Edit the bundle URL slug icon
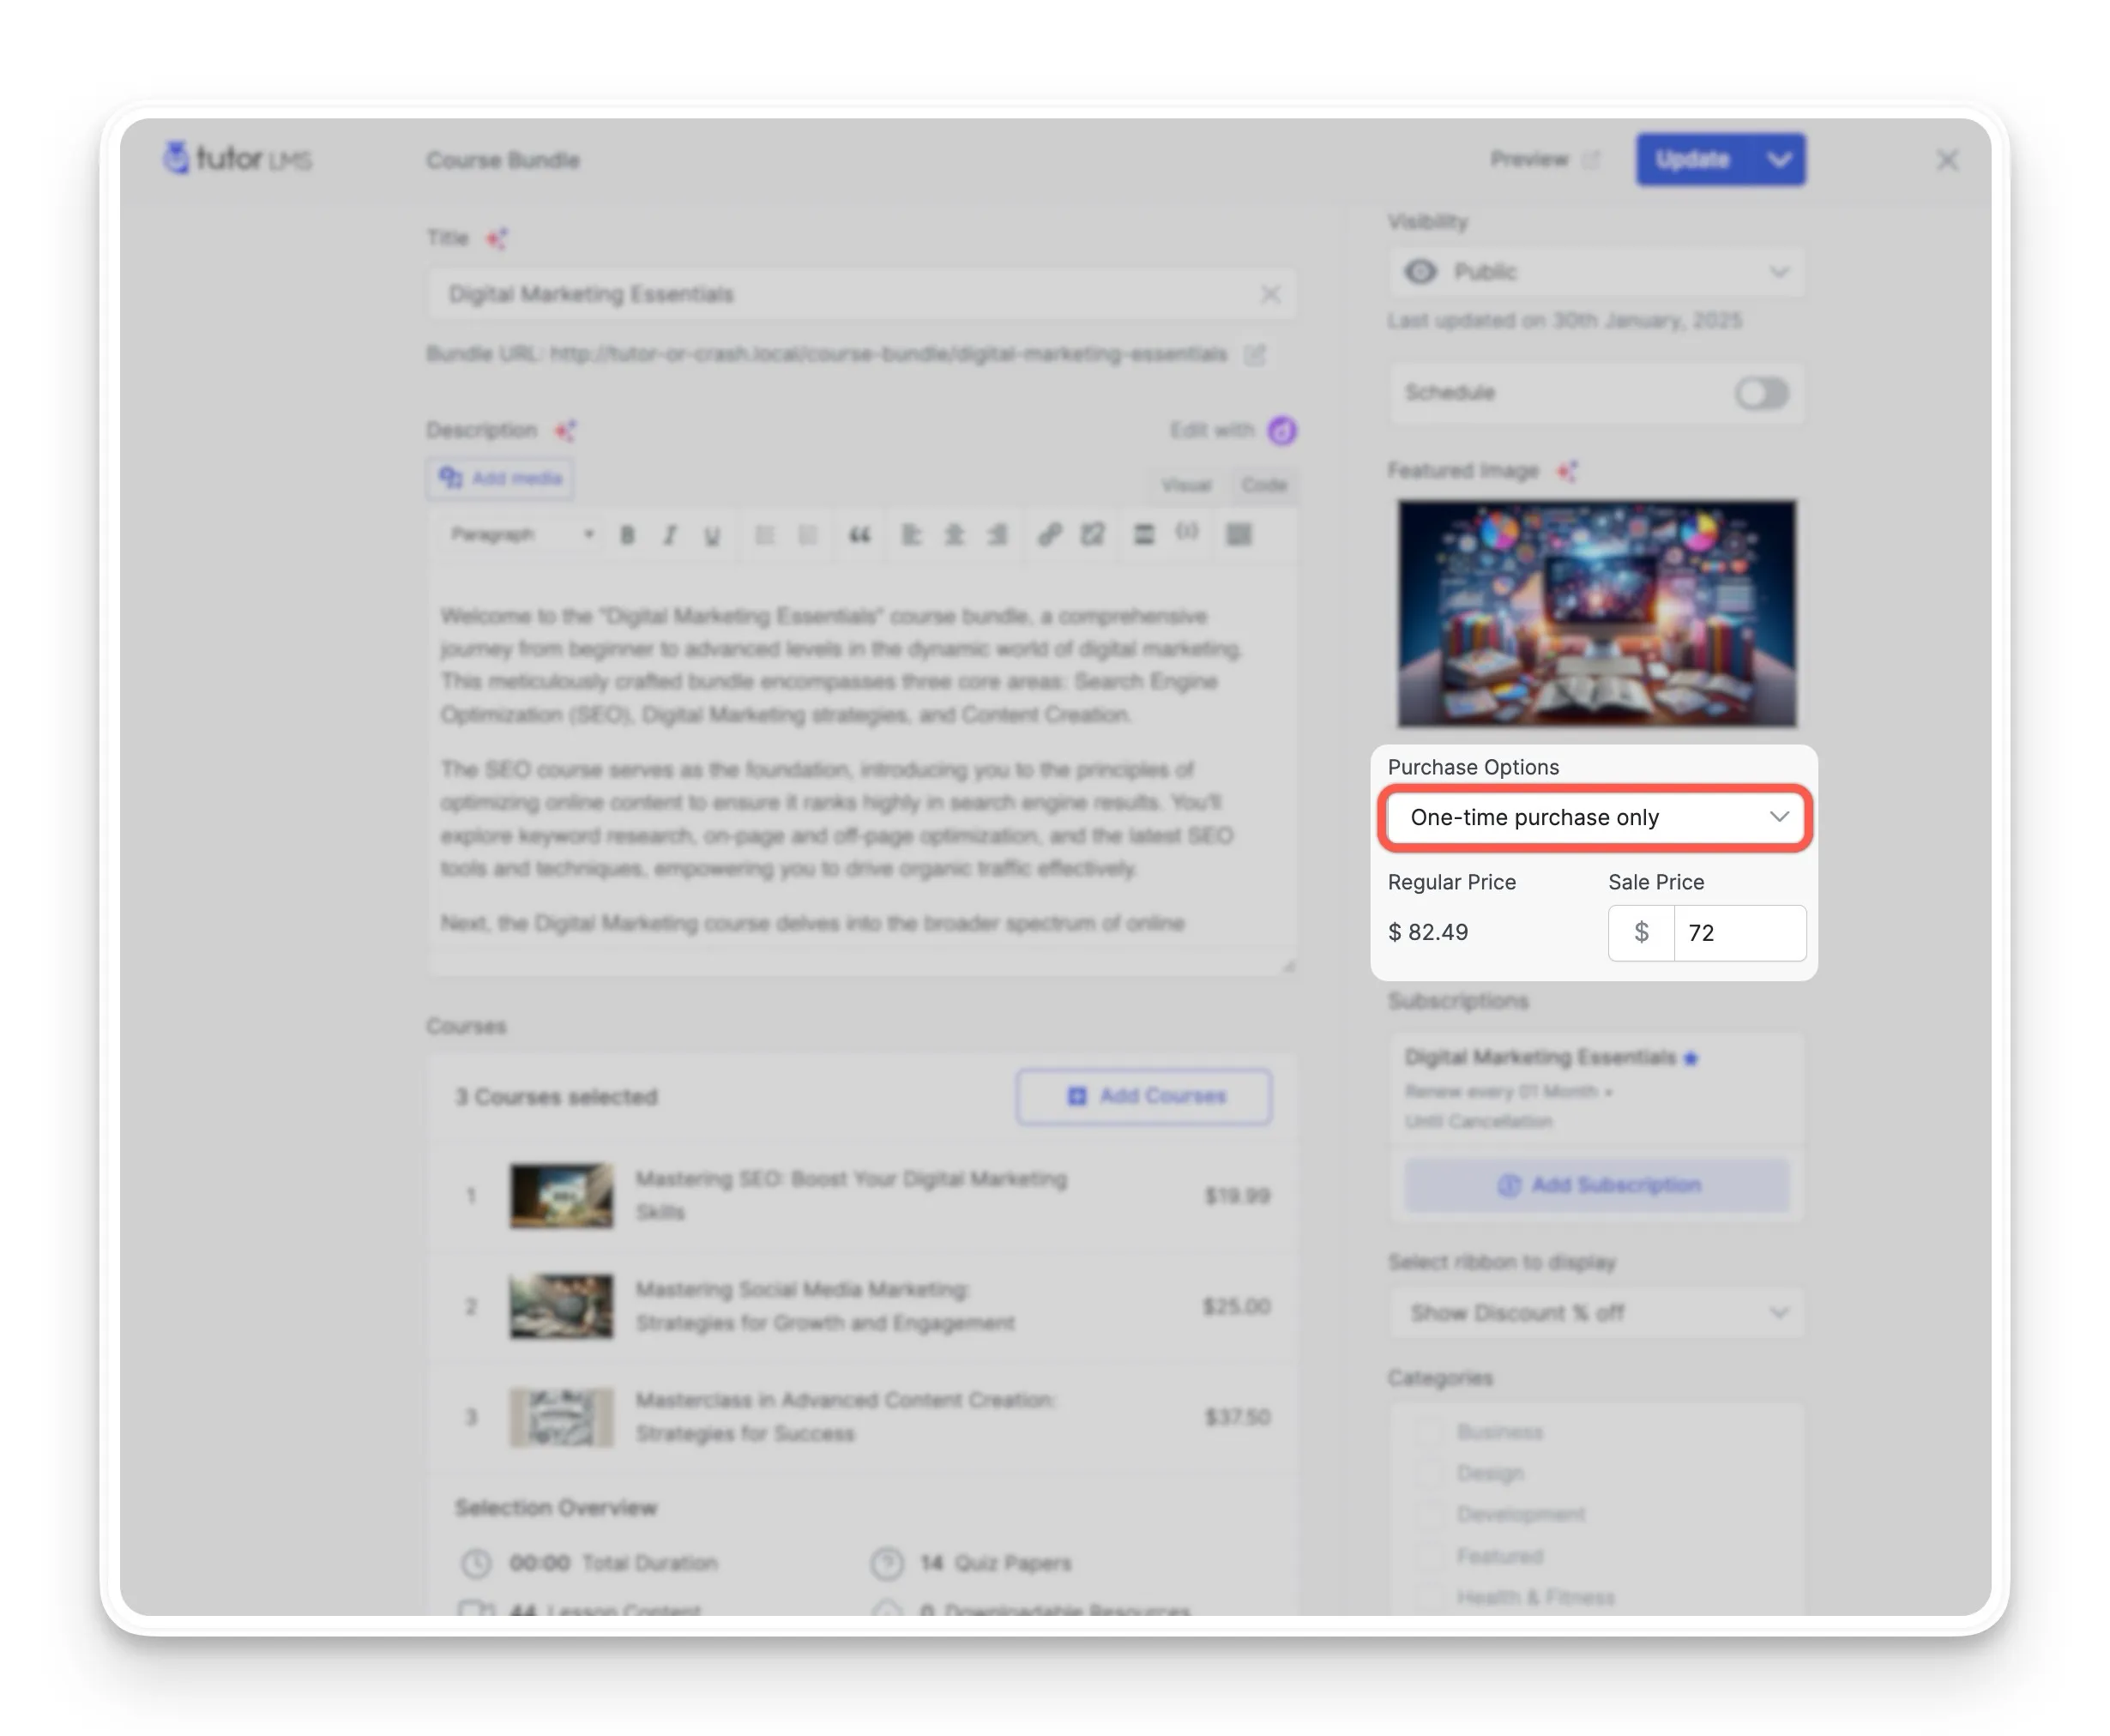The image size is (2110, 1736). point(1254,354)
